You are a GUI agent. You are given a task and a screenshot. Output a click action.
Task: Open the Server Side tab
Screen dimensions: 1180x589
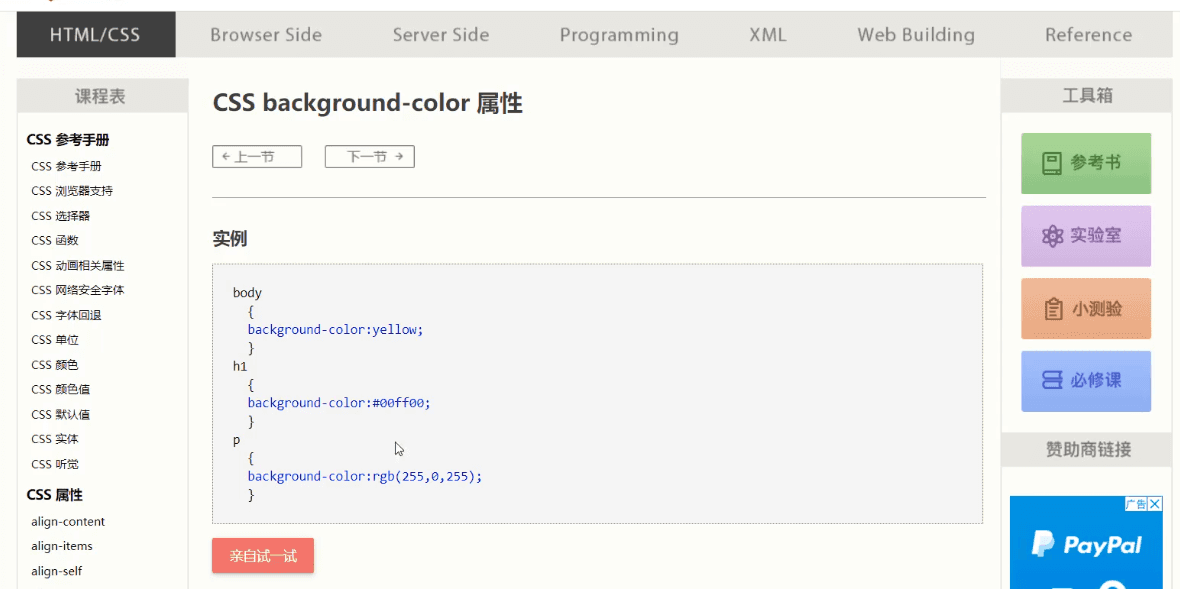point(441,35)
